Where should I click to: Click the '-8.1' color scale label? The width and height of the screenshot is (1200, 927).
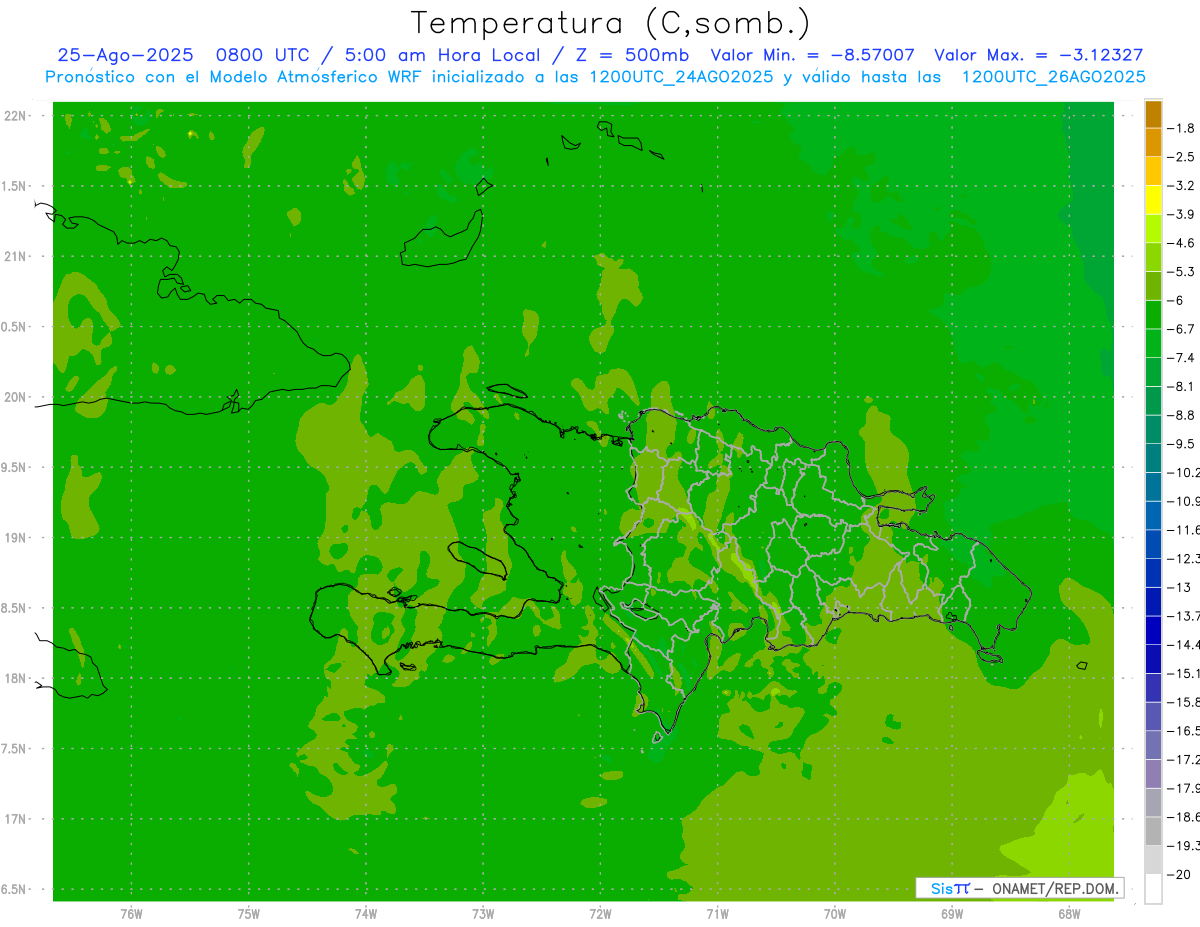[x=1181, y=386]
